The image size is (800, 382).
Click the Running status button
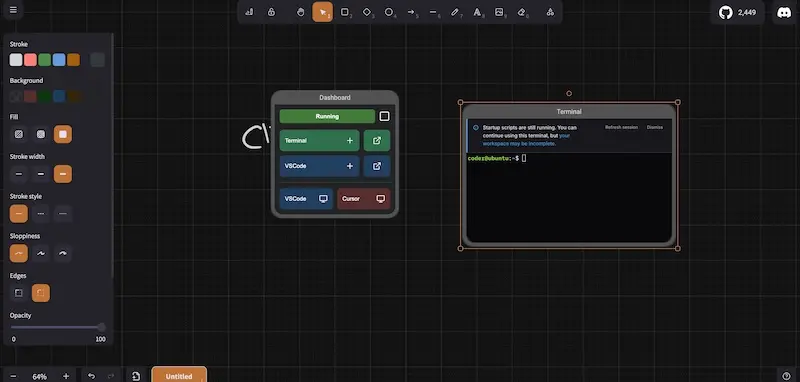coord(327,116)
